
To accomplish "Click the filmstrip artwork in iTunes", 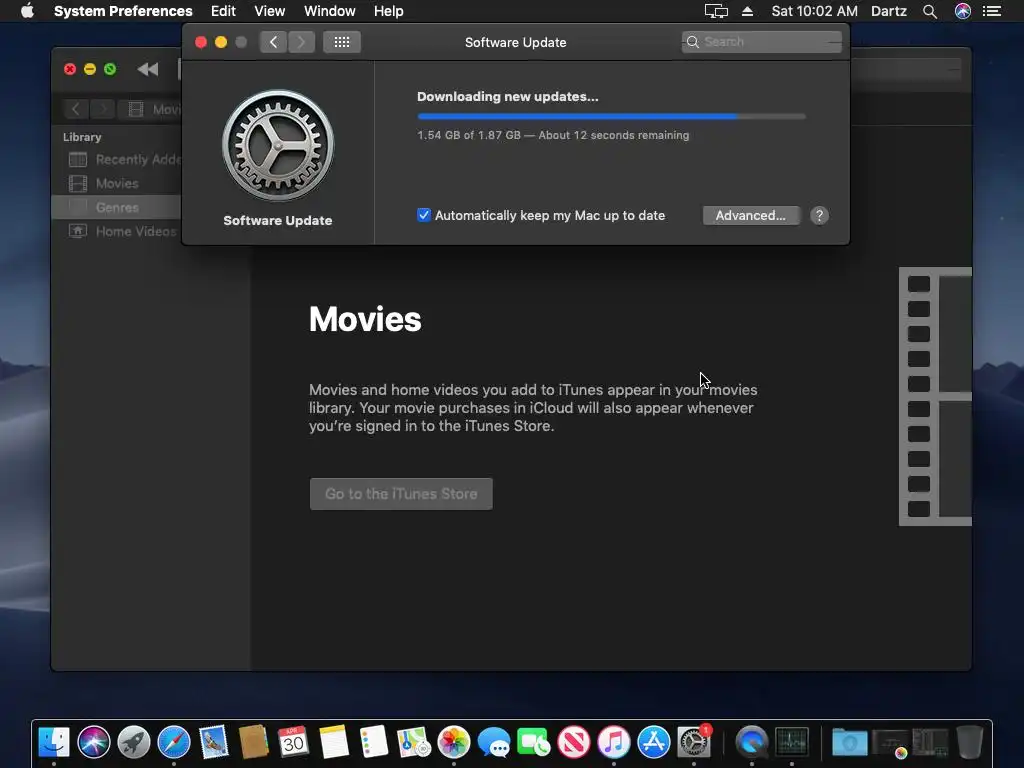I will click(935, 396).
